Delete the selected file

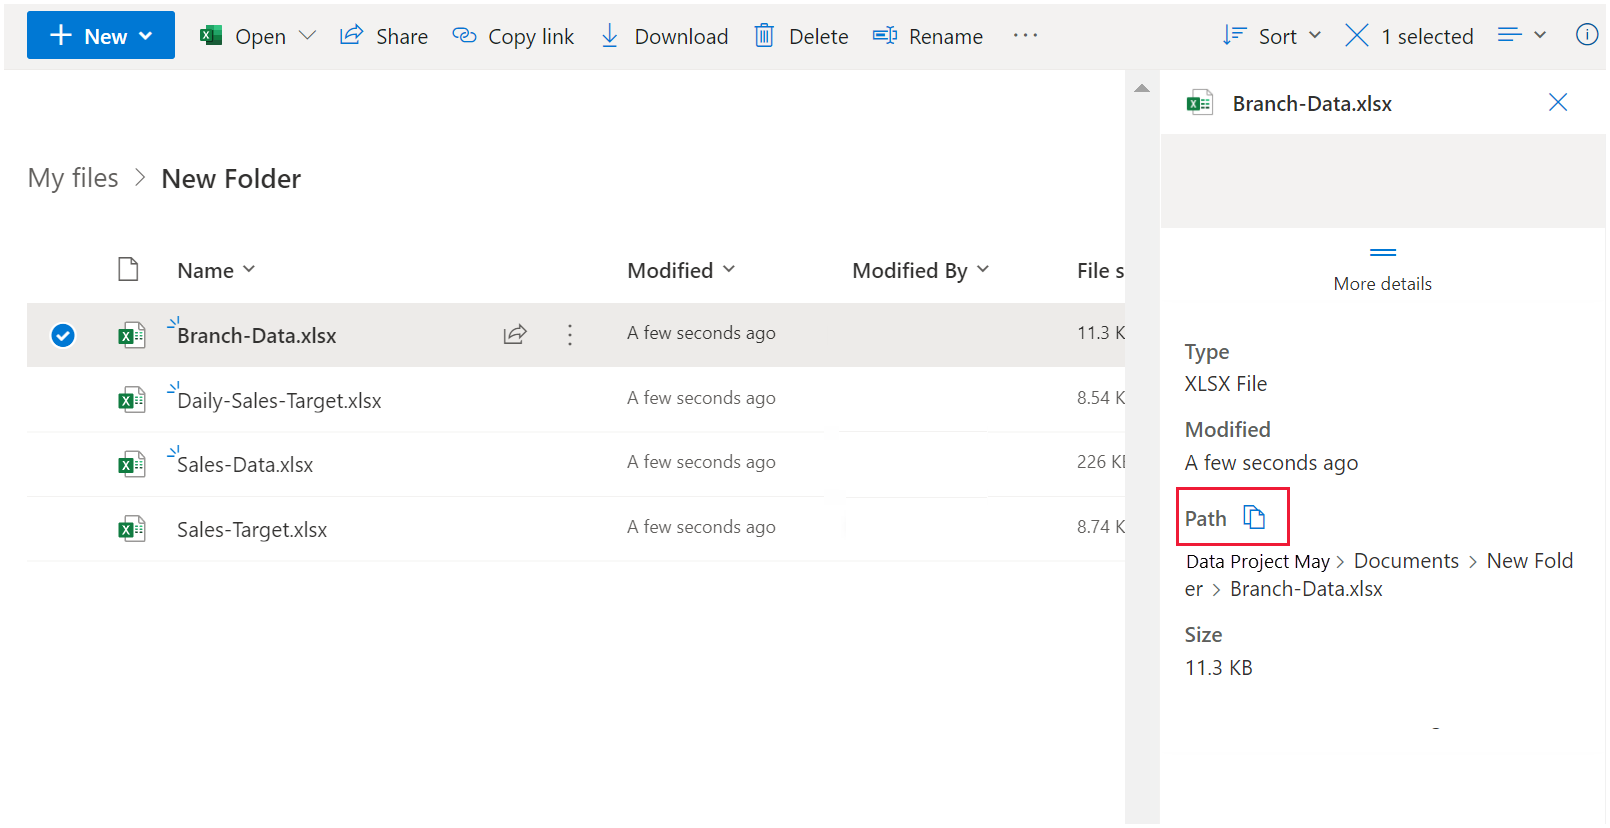point(801,36)
